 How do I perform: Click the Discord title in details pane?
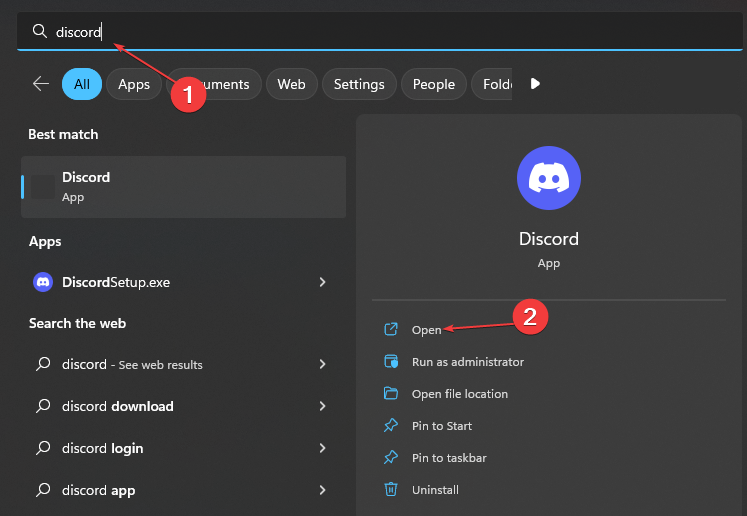tap(549, 239)
